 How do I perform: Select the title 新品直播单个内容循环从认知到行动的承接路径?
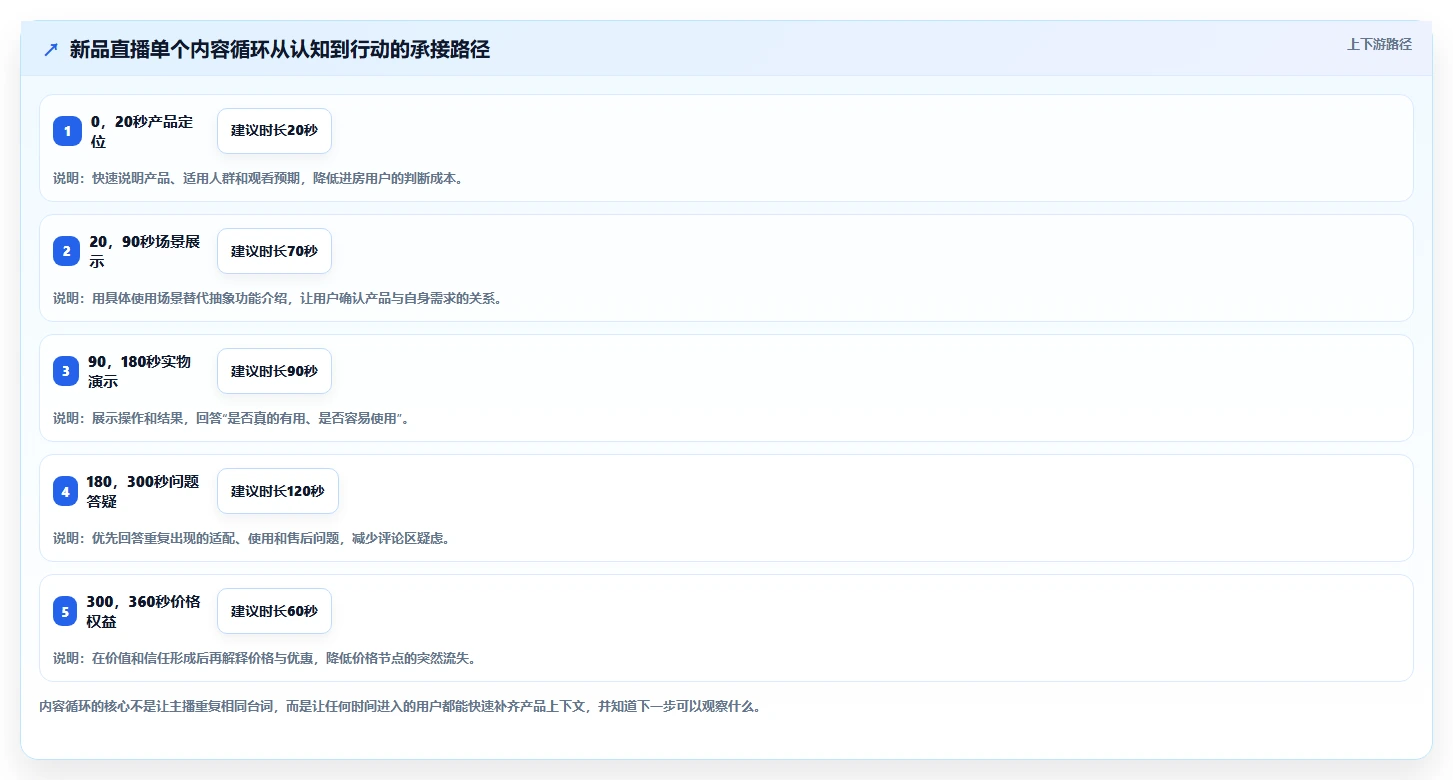280,49
